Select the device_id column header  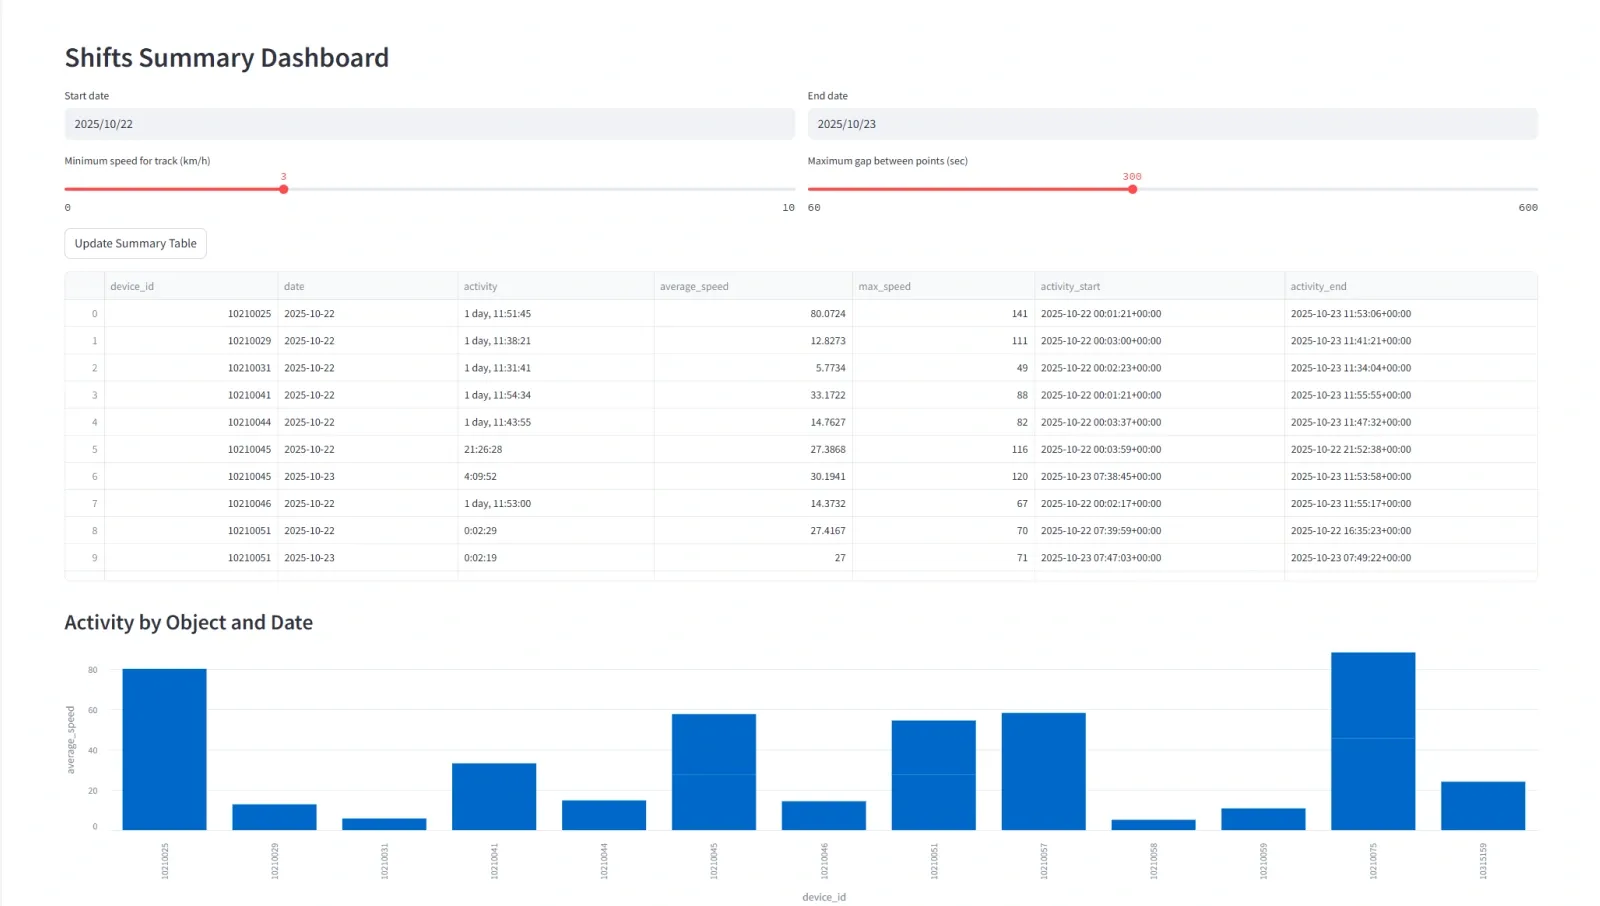pyautogui.click(x=132, y=286)
